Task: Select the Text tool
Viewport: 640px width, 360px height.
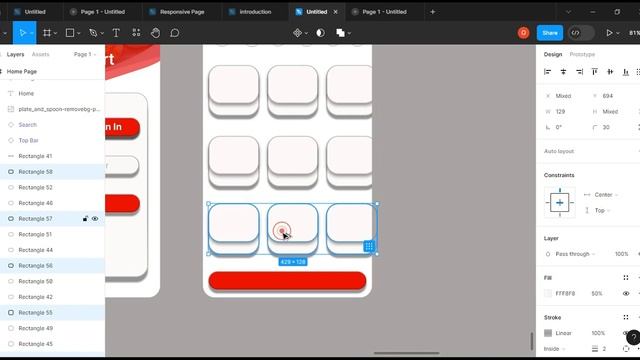Action: tap(116, 33)
